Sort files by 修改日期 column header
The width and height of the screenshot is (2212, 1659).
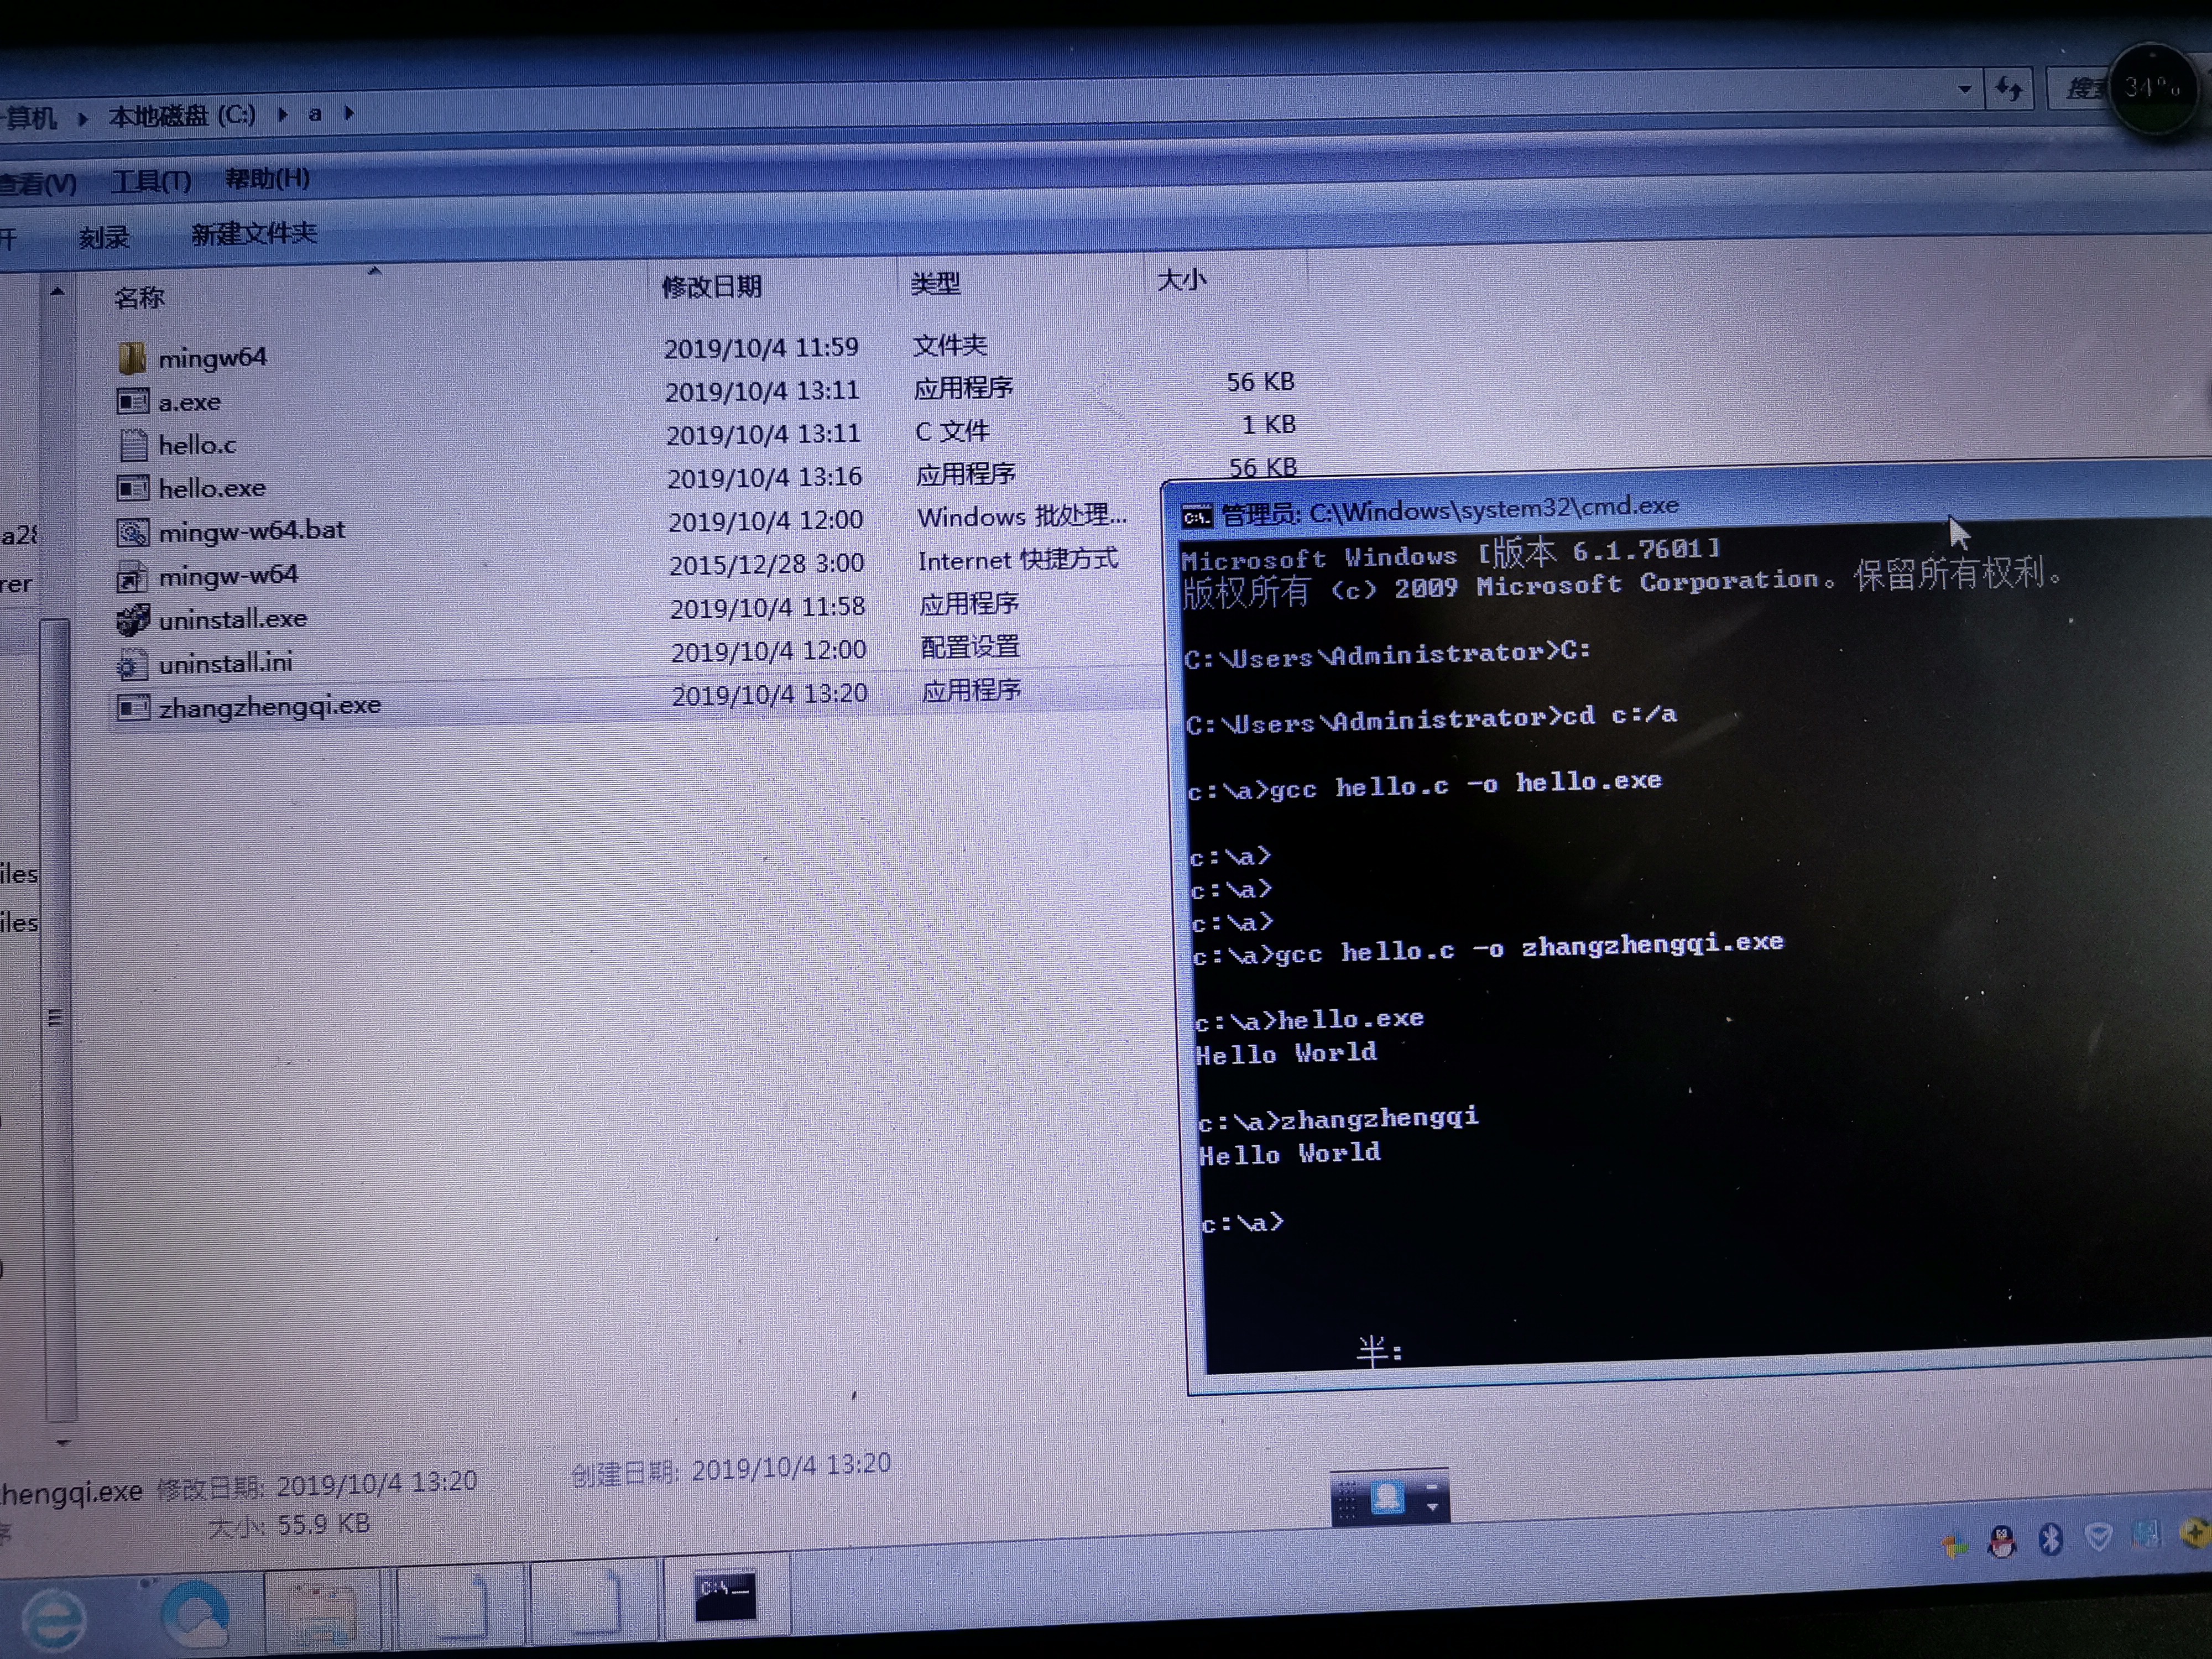[711, 287]
